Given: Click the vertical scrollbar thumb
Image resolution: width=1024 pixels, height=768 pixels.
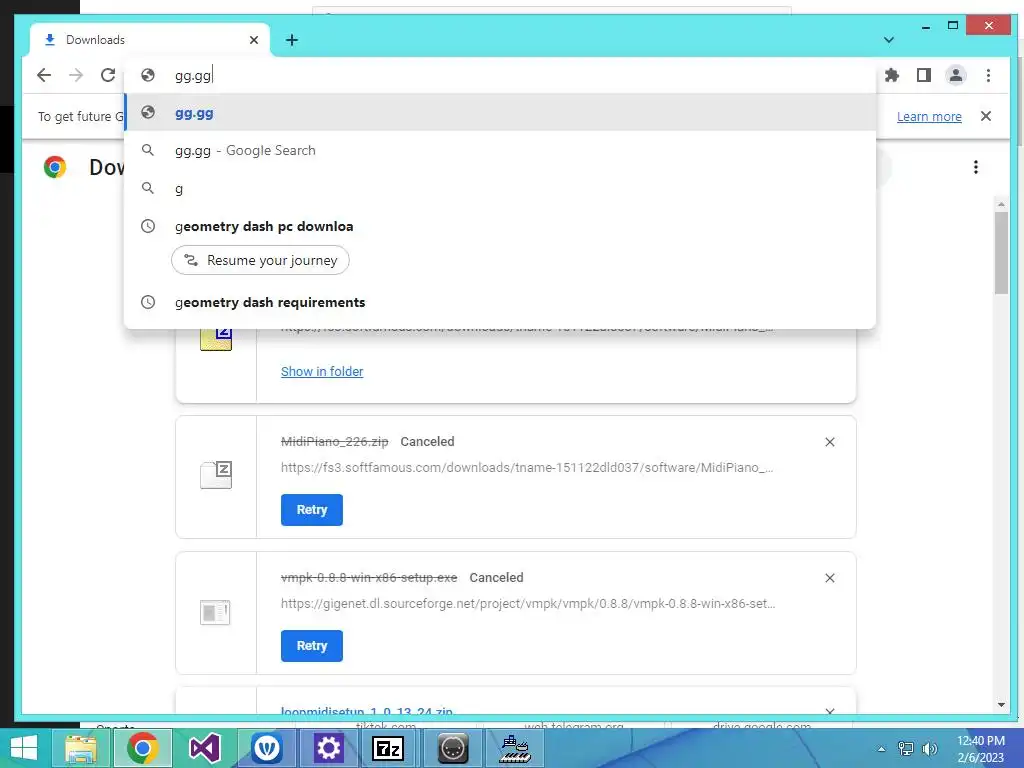Looking at the screenshot, I should click(x=1001, y=253).
